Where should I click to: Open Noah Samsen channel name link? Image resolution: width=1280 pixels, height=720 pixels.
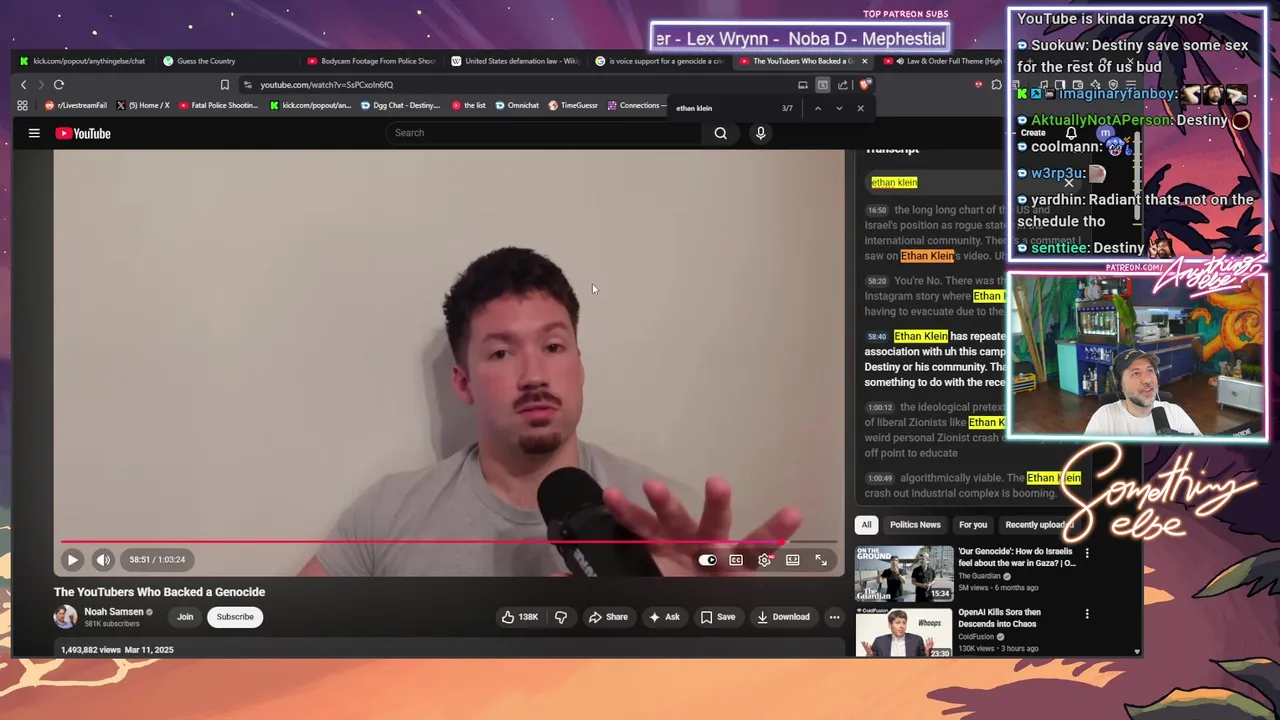tap(114, 612)
